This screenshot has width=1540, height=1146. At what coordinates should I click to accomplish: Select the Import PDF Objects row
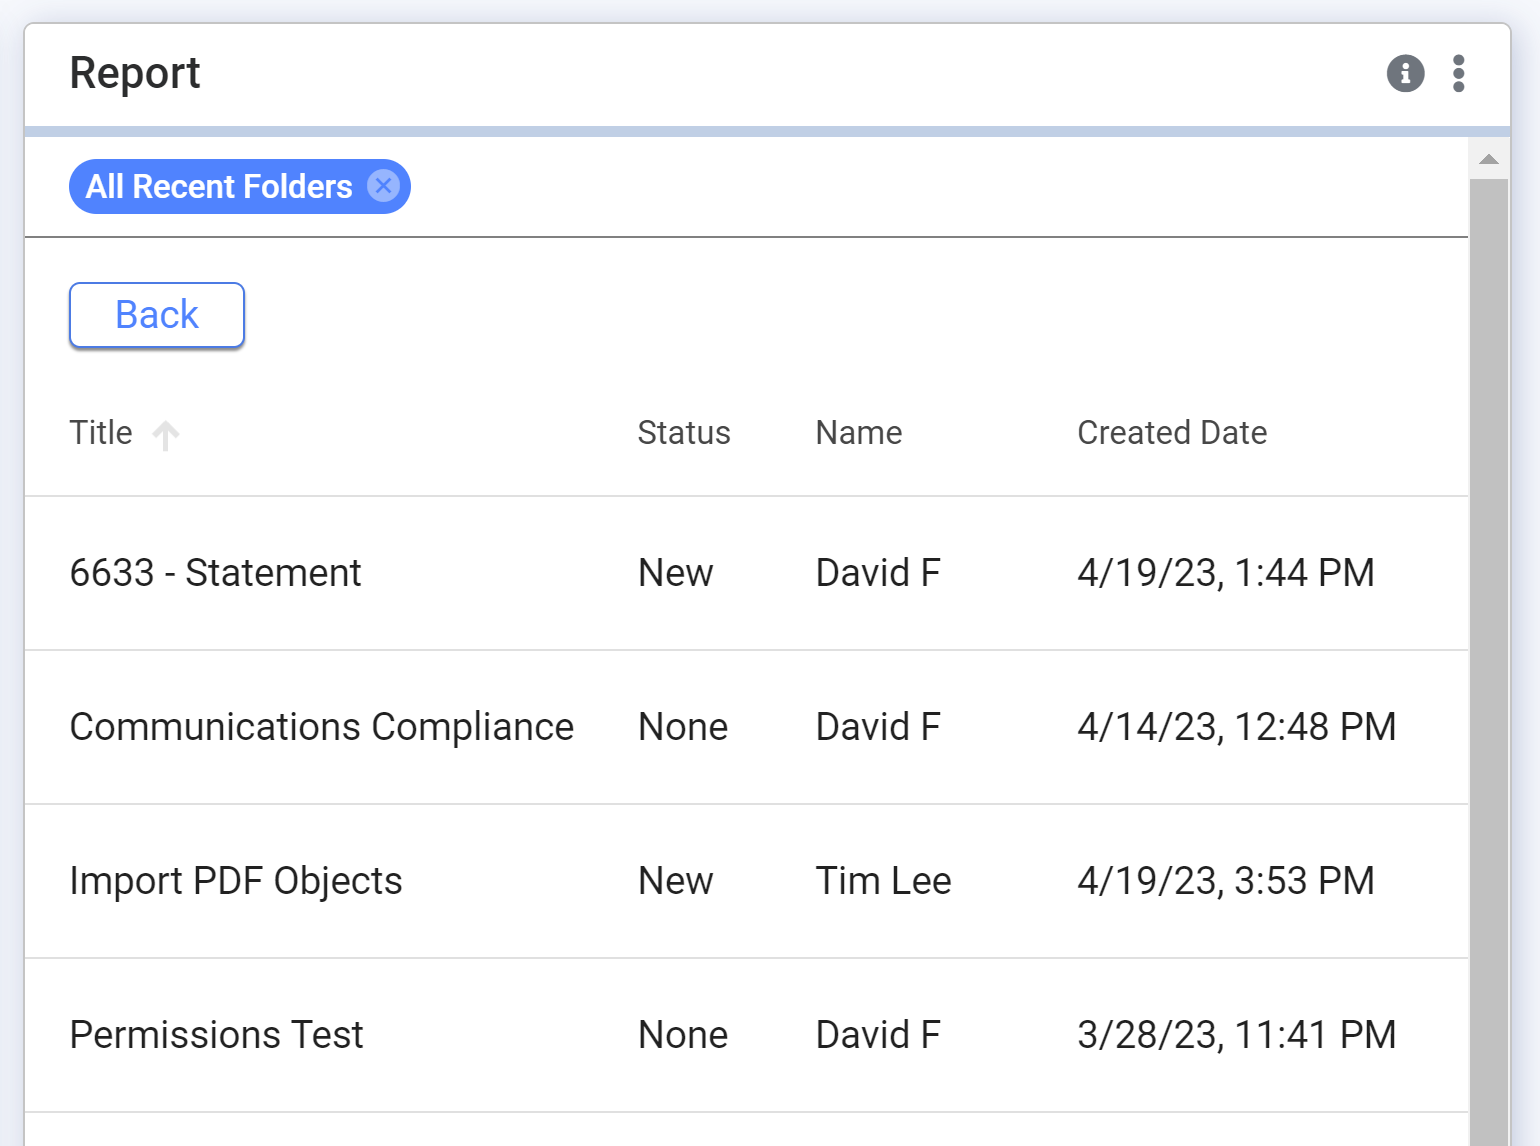click(x=236, y=881)
